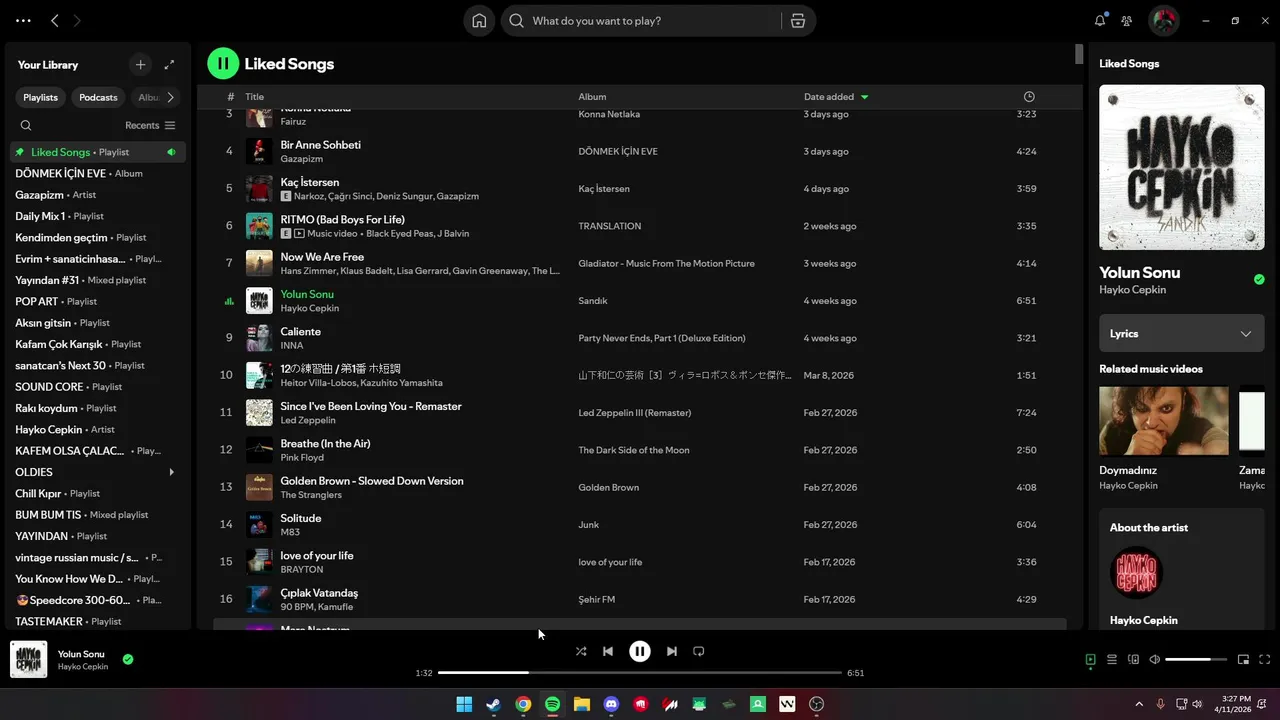Click the Yolun Sonu title in Now Playing panel
The height and width of the screenshot is (720, 1280).
pos(1139,272)
